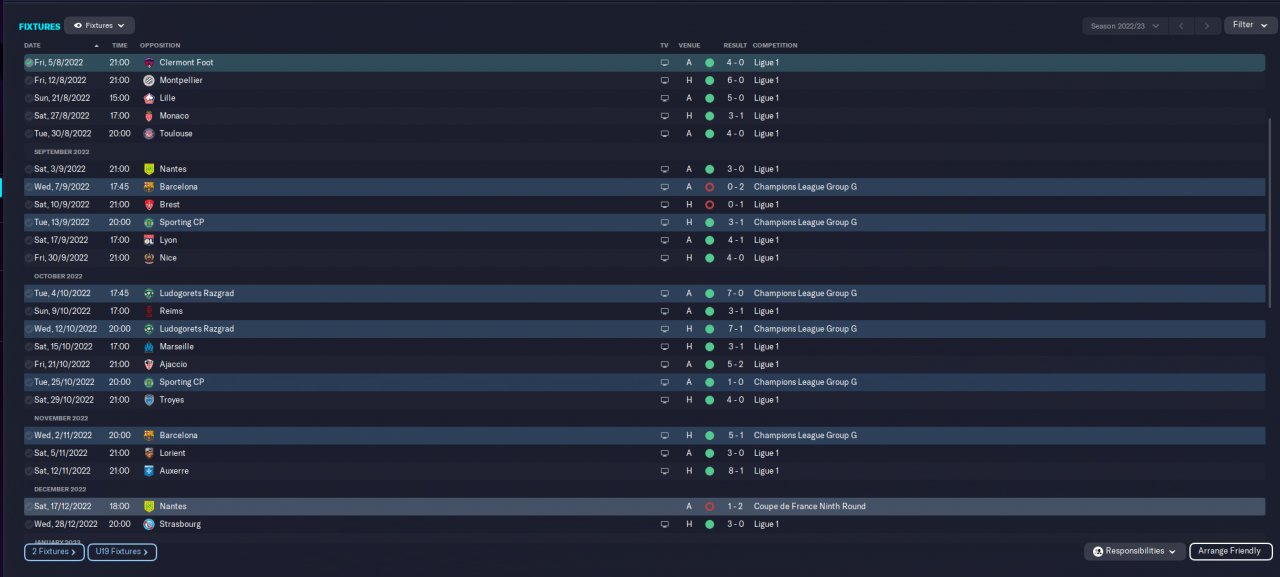The height and width of the screenshot is (577, 1280).
Task: Open Coupe de France Ninth Round competition link
Action: pos(810,506)
